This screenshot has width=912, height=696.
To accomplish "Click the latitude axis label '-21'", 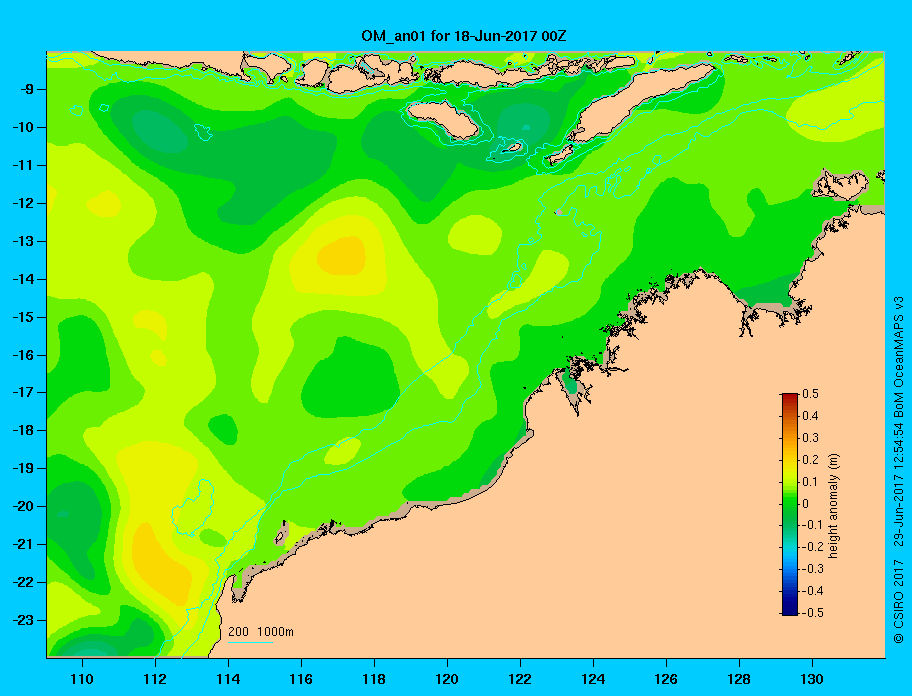I will pos(24,544).
